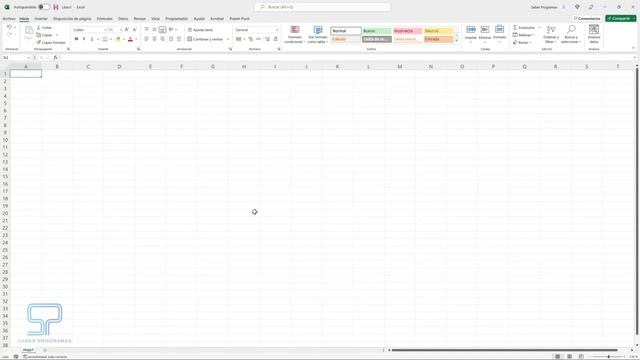Toggle Underline (S) formatting
Screen dimensions: 640x360
pyautogui.click(x=92, y=39)
